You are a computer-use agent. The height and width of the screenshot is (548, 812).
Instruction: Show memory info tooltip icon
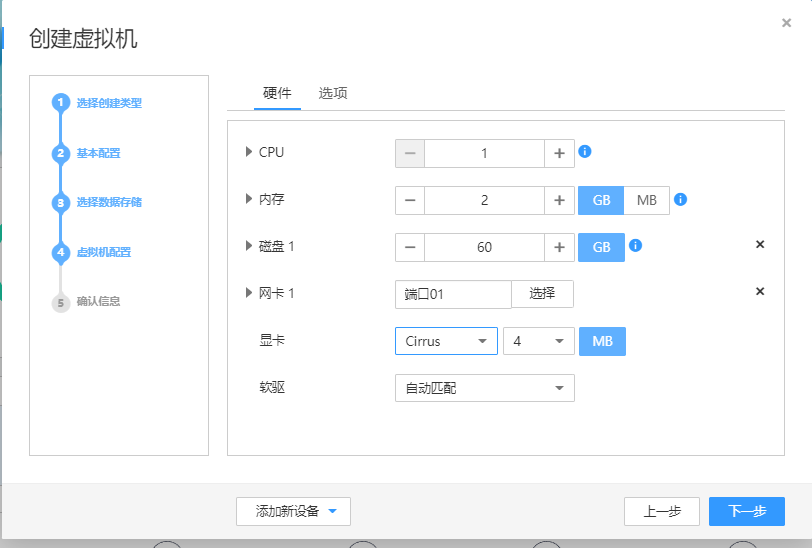click(x=680, y=199)
